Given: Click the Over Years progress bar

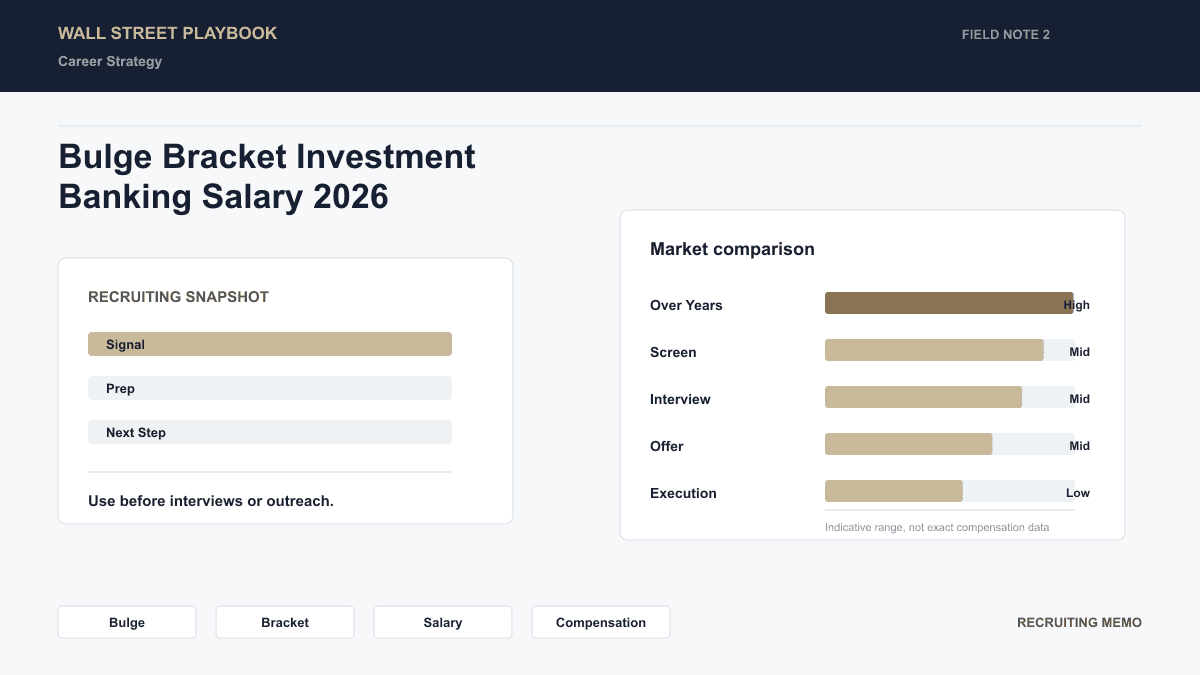Looking at the screenshot, I should [950, 303].
